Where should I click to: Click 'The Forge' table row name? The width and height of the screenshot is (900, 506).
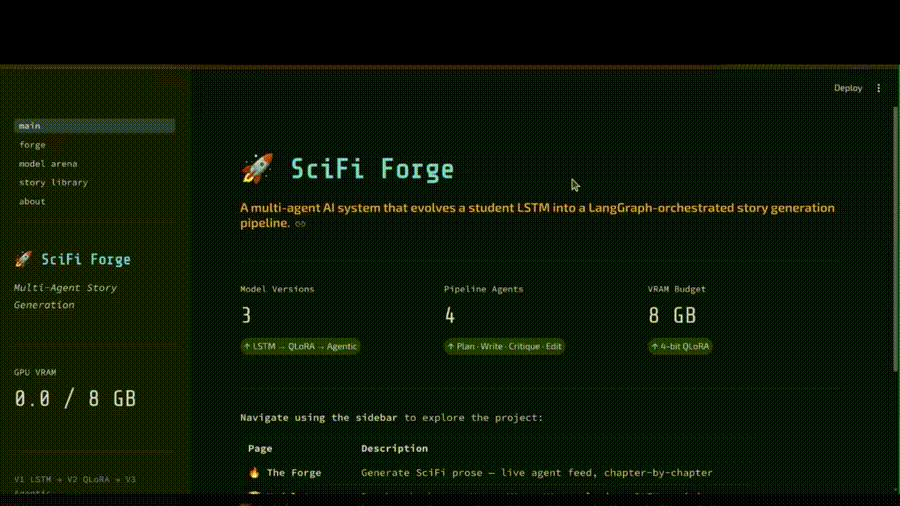click(x=294, y=473)
